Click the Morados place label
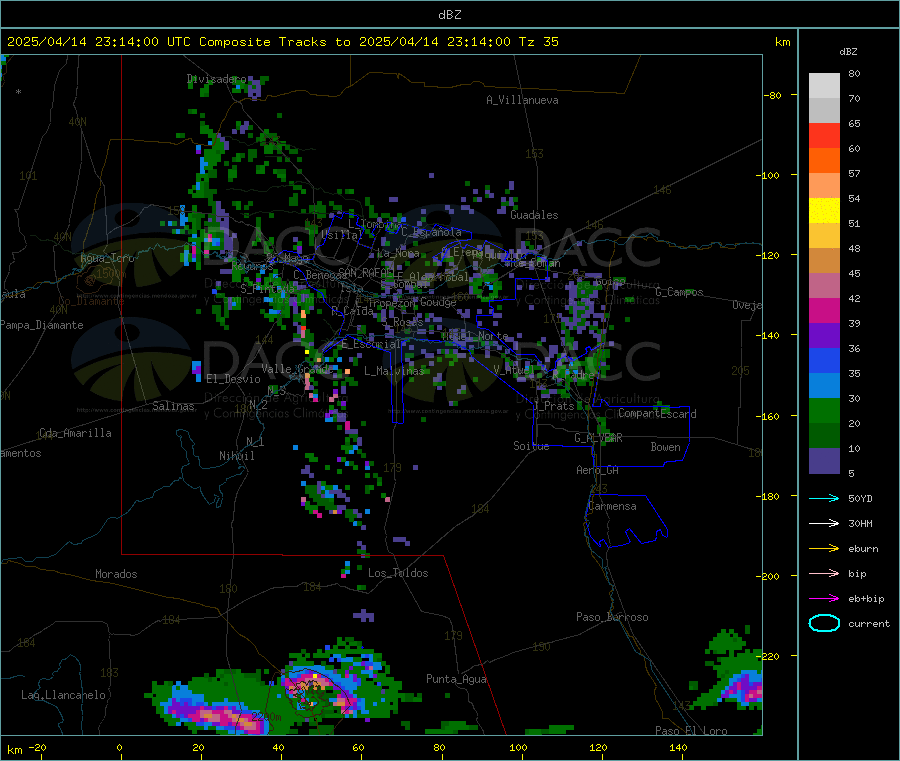900x761 pixels. (116, 574)
